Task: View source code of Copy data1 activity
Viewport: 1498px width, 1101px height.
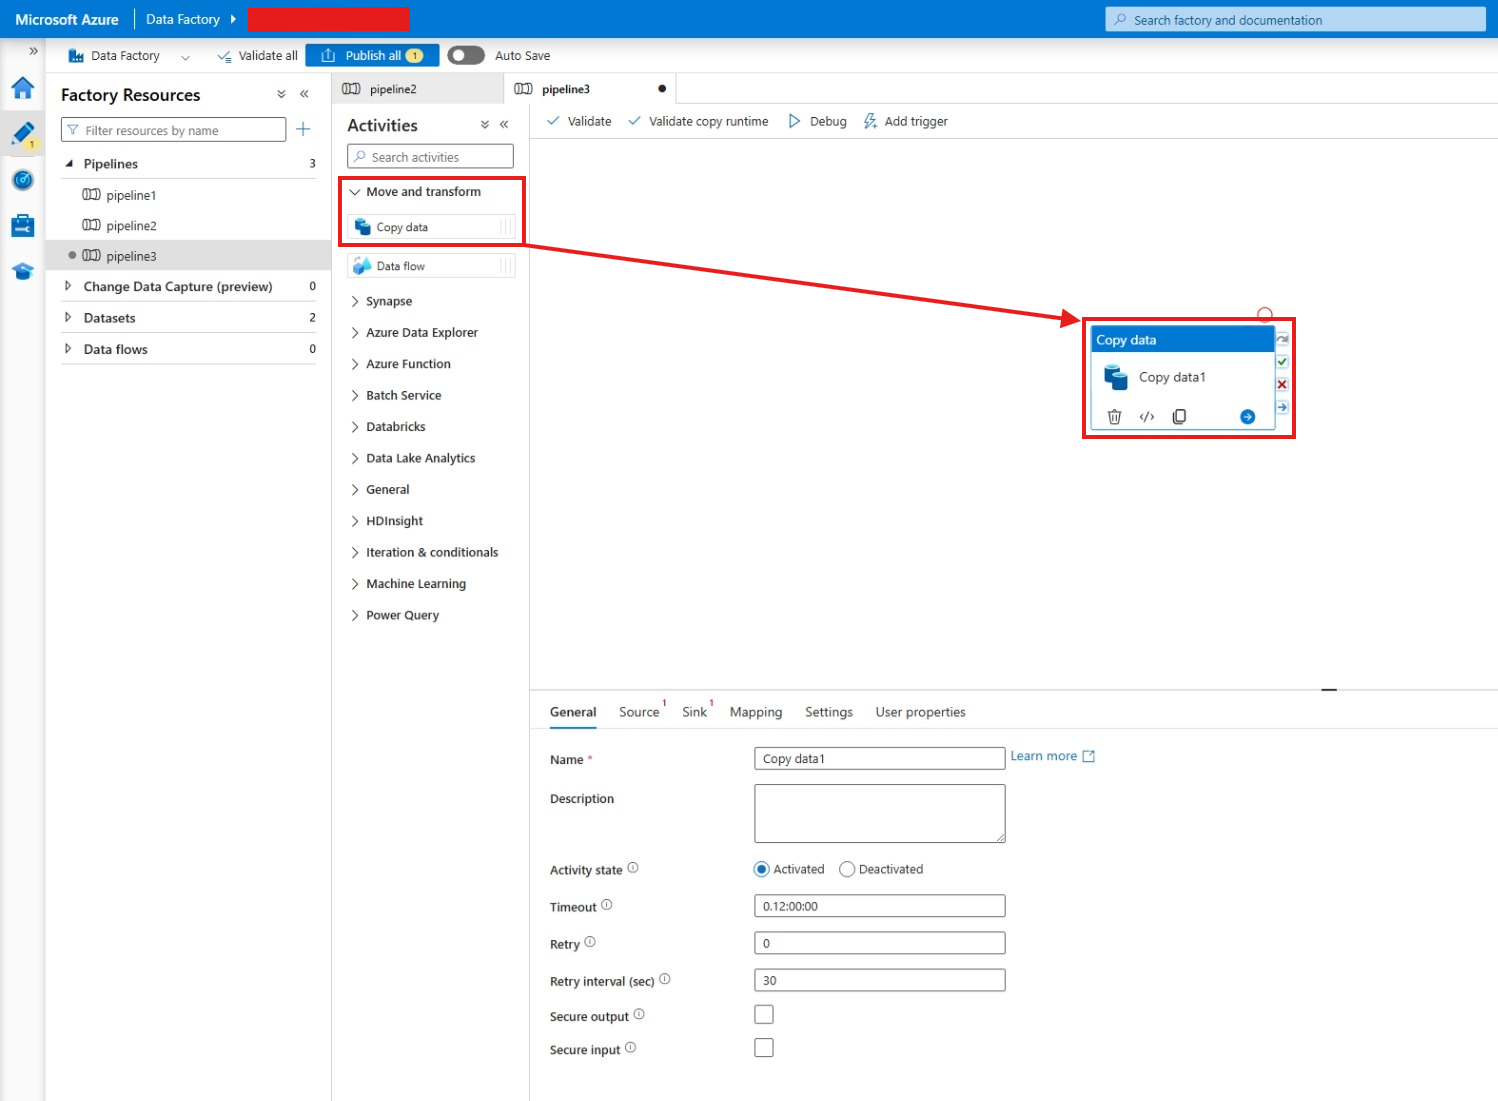Action: (x=1147, y=417)
